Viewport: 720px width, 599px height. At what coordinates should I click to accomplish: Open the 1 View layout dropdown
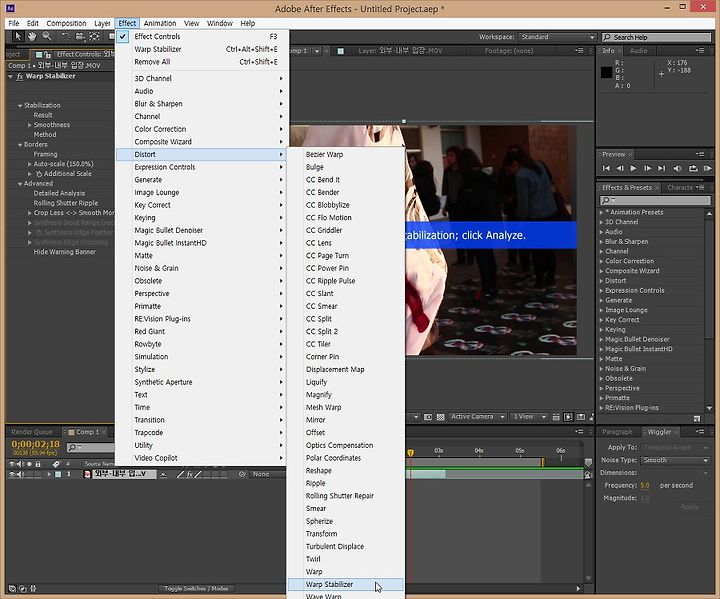click(x=529, y=417)
